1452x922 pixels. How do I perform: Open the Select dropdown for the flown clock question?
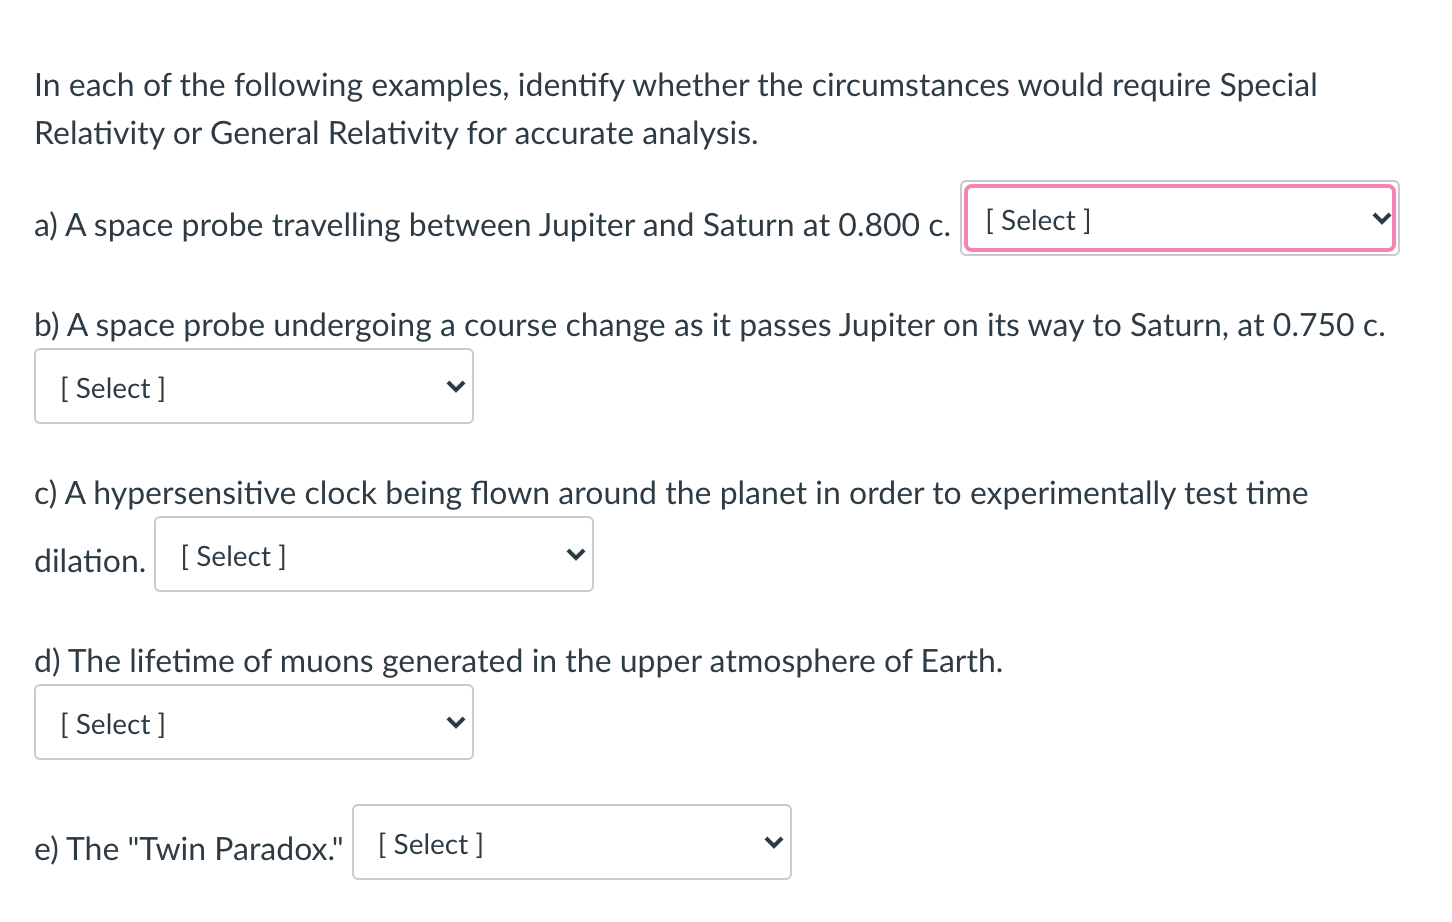[x=373, y=553]
